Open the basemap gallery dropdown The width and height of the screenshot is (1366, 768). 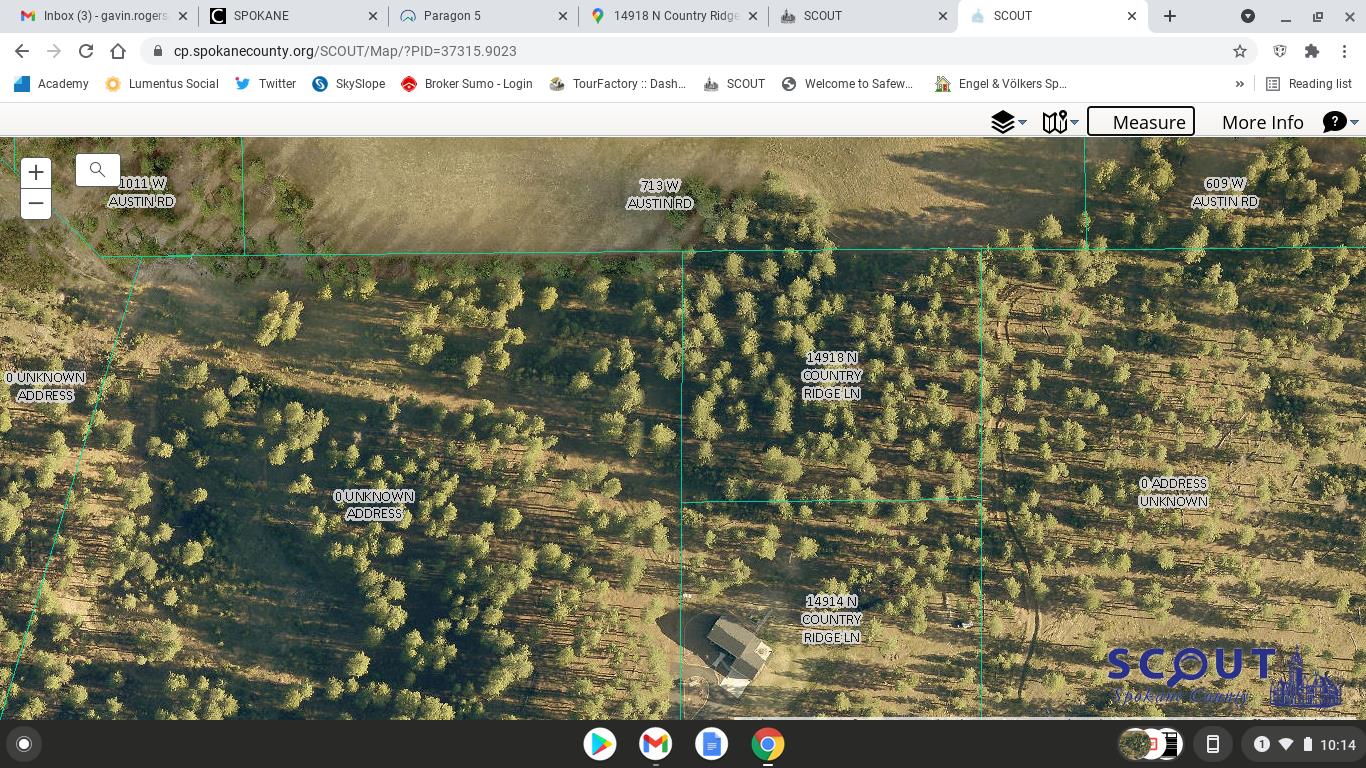(x=1060, y=122)
